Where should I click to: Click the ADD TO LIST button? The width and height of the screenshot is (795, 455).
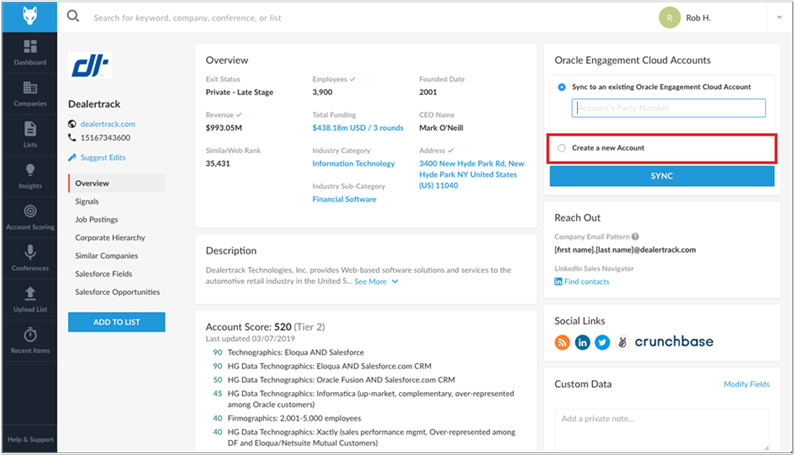click(116, 322)
